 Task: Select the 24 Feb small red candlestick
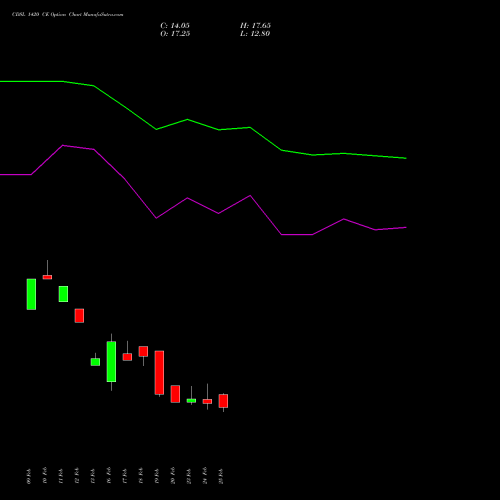click(x=207, y=401)
